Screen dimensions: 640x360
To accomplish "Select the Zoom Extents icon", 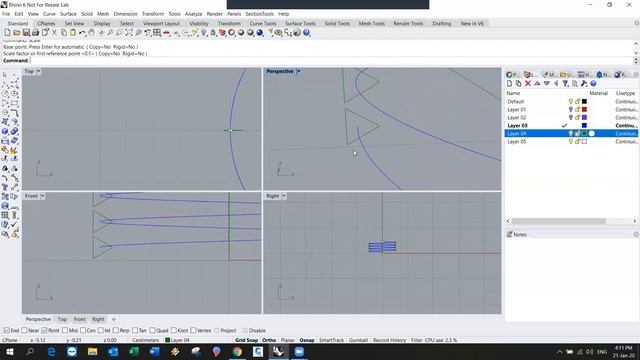I will coord(129,33).
